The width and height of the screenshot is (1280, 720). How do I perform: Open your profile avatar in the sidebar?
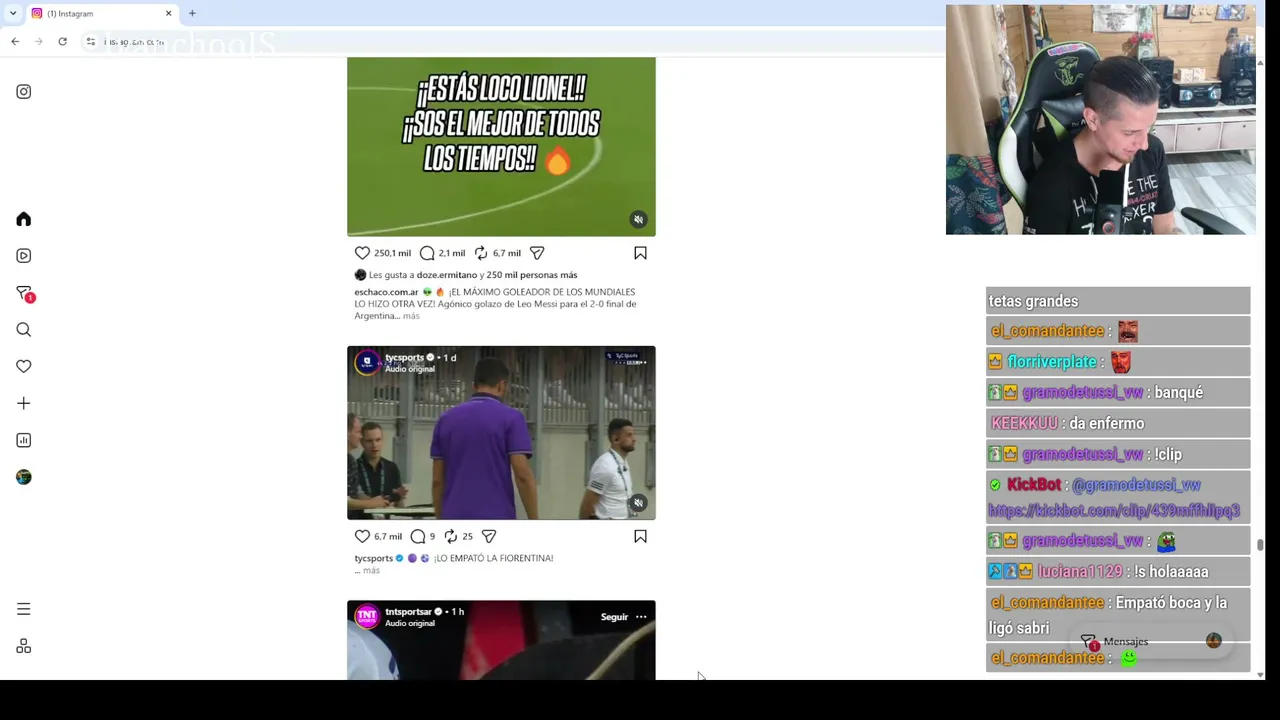(24, 477)
